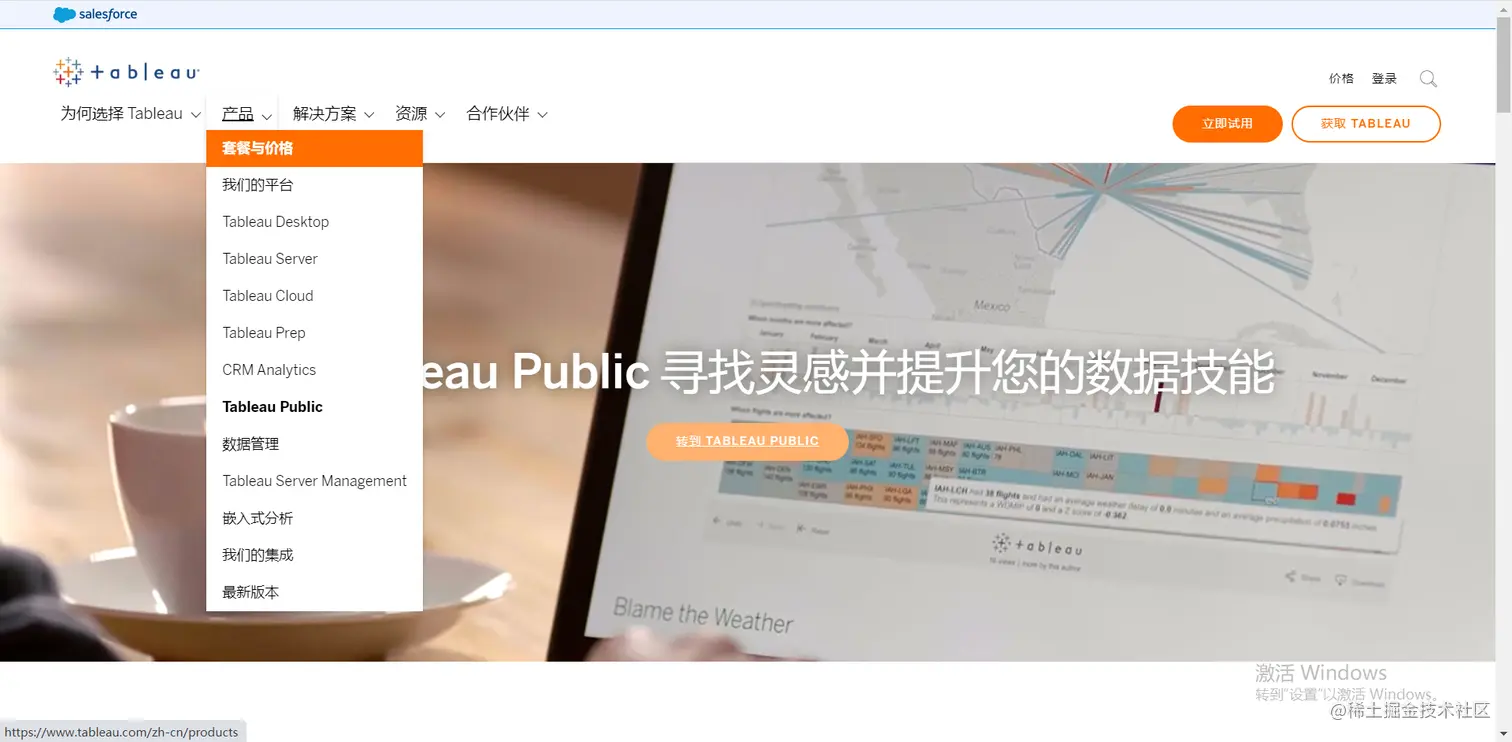Open 为何选择 Tableau nav item
Screen dimensions: 1512x742
121,114
